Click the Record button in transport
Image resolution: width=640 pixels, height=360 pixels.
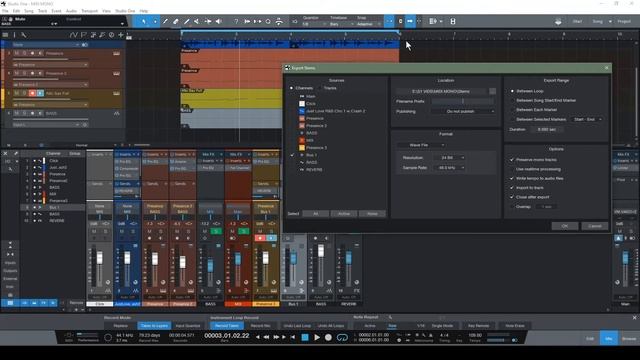pos(328,337)
